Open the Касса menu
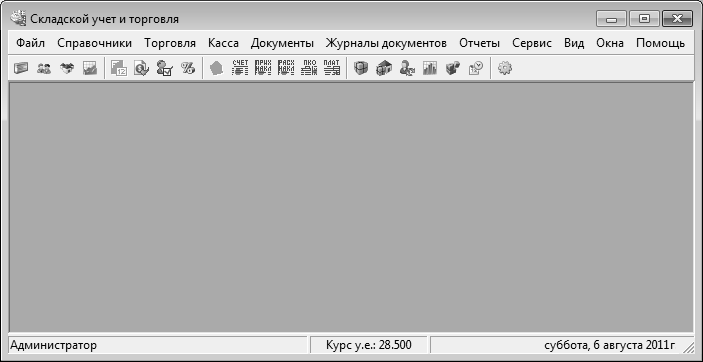The image size is (703, 362). coord(223,44)
